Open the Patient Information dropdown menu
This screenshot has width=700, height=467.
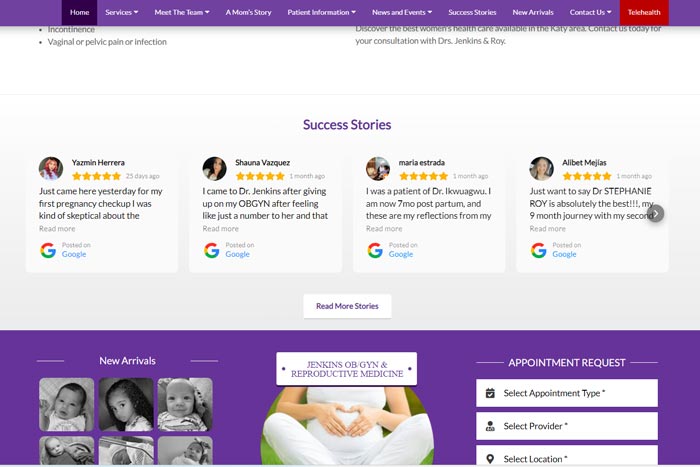click(321, 13)
